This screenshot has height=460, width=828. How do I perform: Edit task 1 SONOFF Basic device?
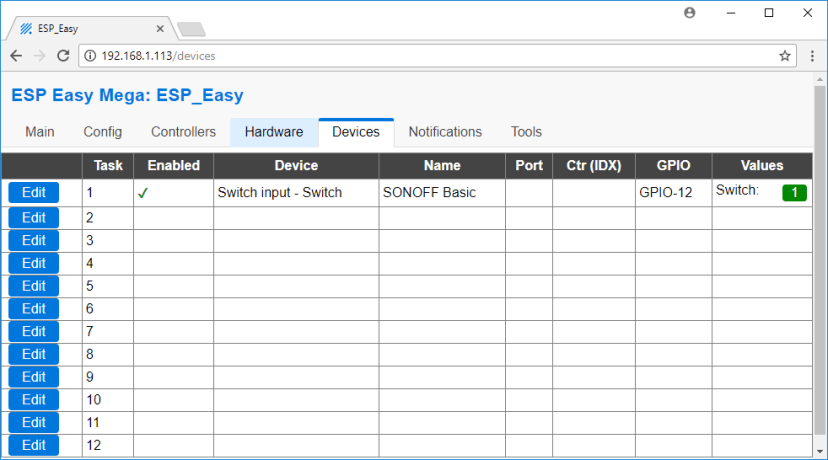click(x=34, y=193)
